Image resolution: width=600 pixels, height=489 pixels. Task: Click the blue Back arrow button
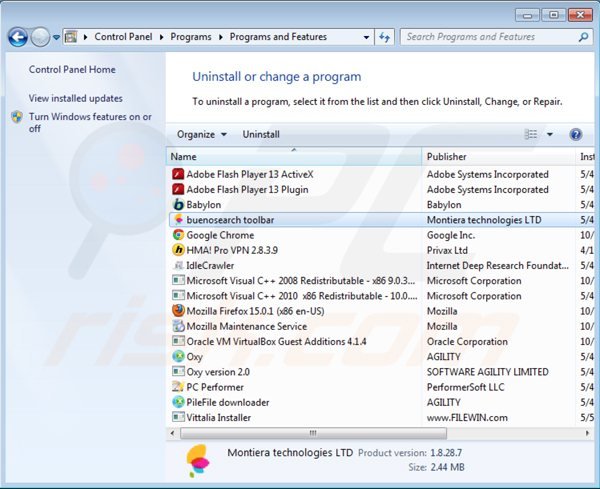[x=18, y=37]
